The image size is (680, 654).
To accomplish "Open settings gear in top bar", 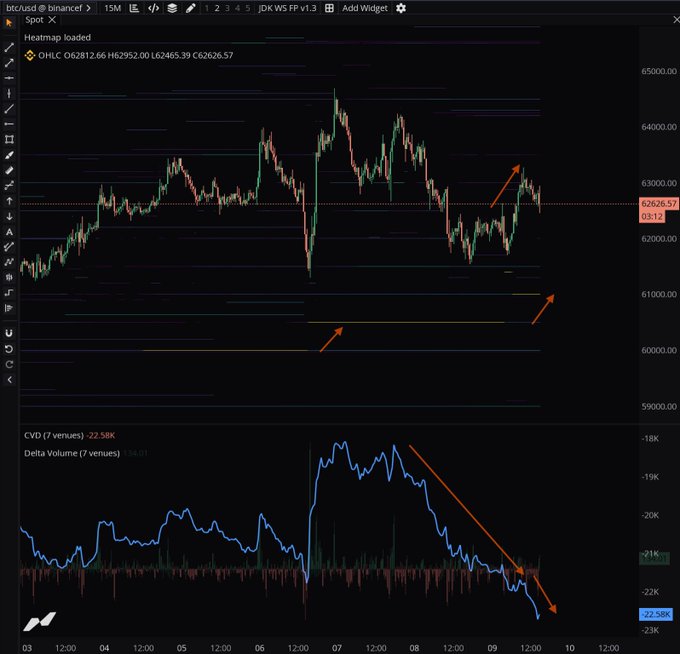I will [x=401, y=8].
